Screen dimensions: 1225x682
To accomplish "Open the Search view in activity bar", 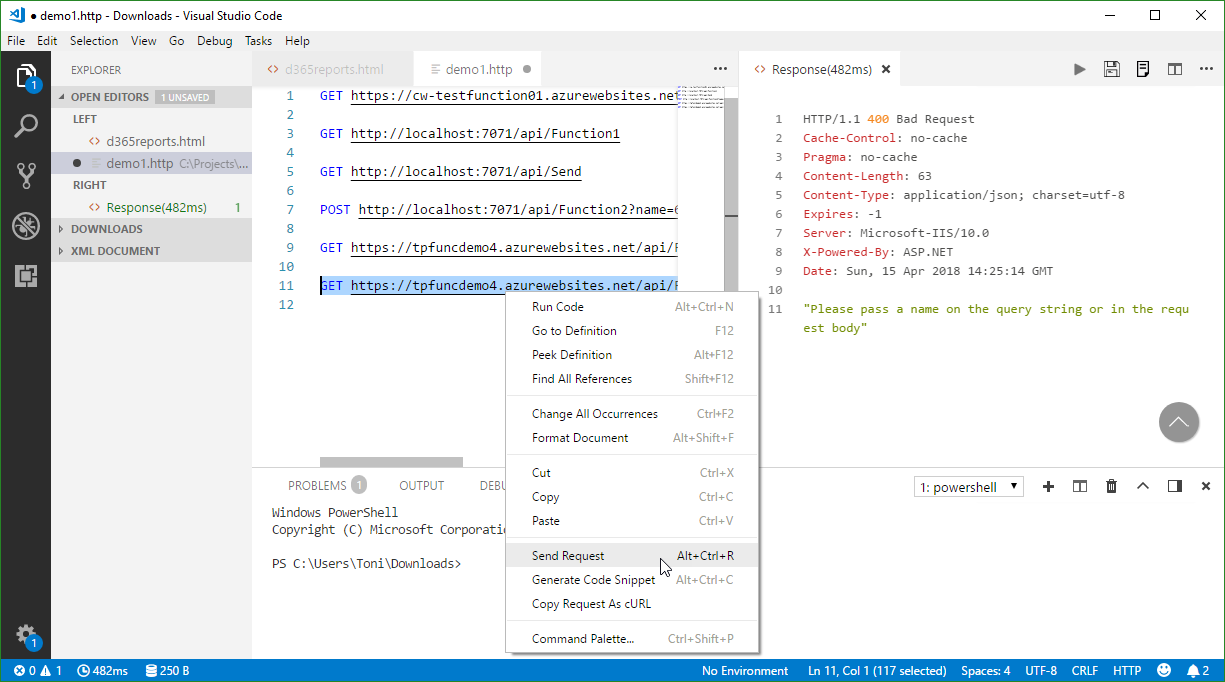I will 26,126.
